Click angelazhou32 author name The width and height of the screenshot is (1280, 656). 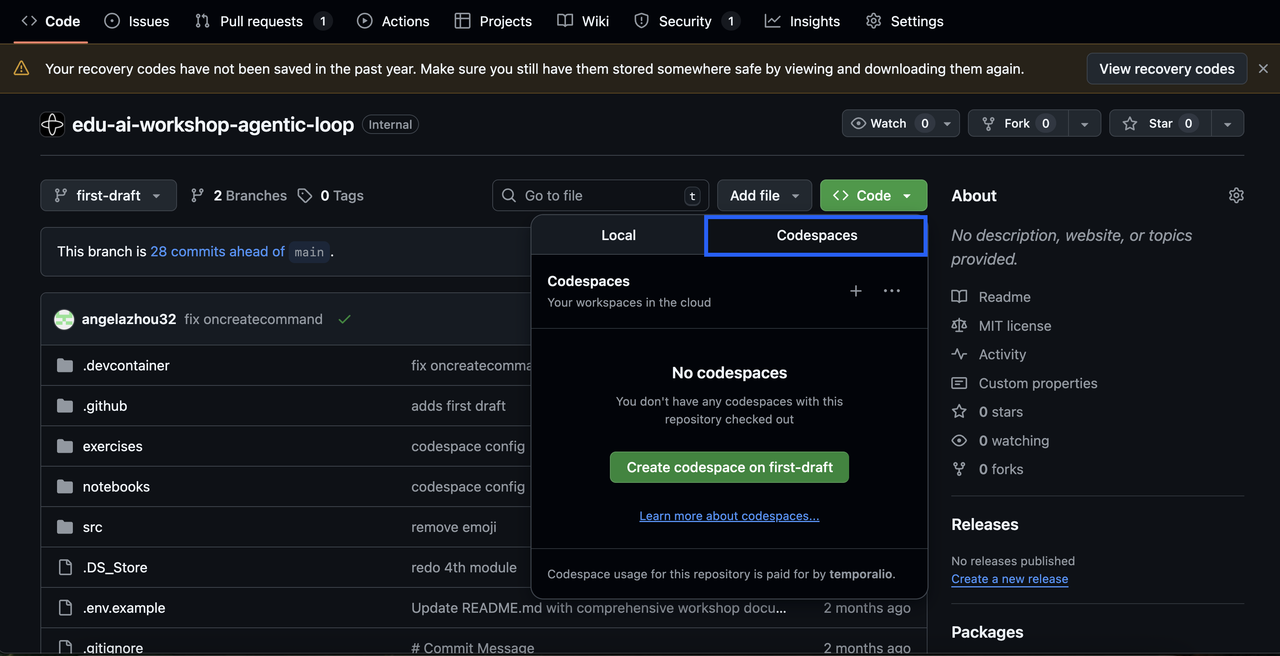[x=129, y=319]
